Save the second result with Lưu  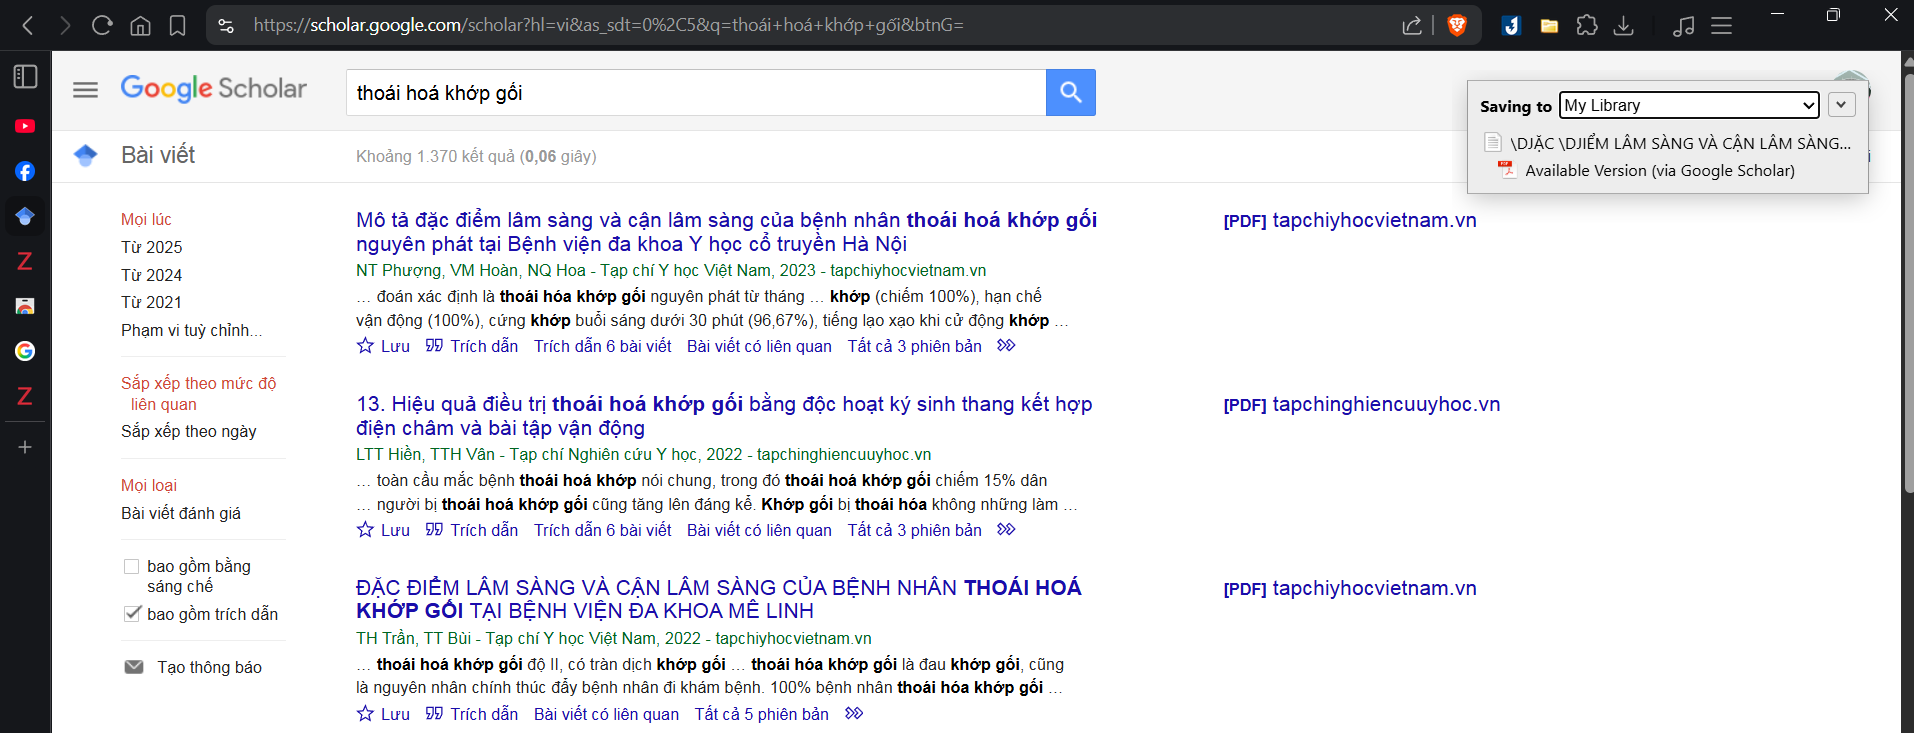384,530
